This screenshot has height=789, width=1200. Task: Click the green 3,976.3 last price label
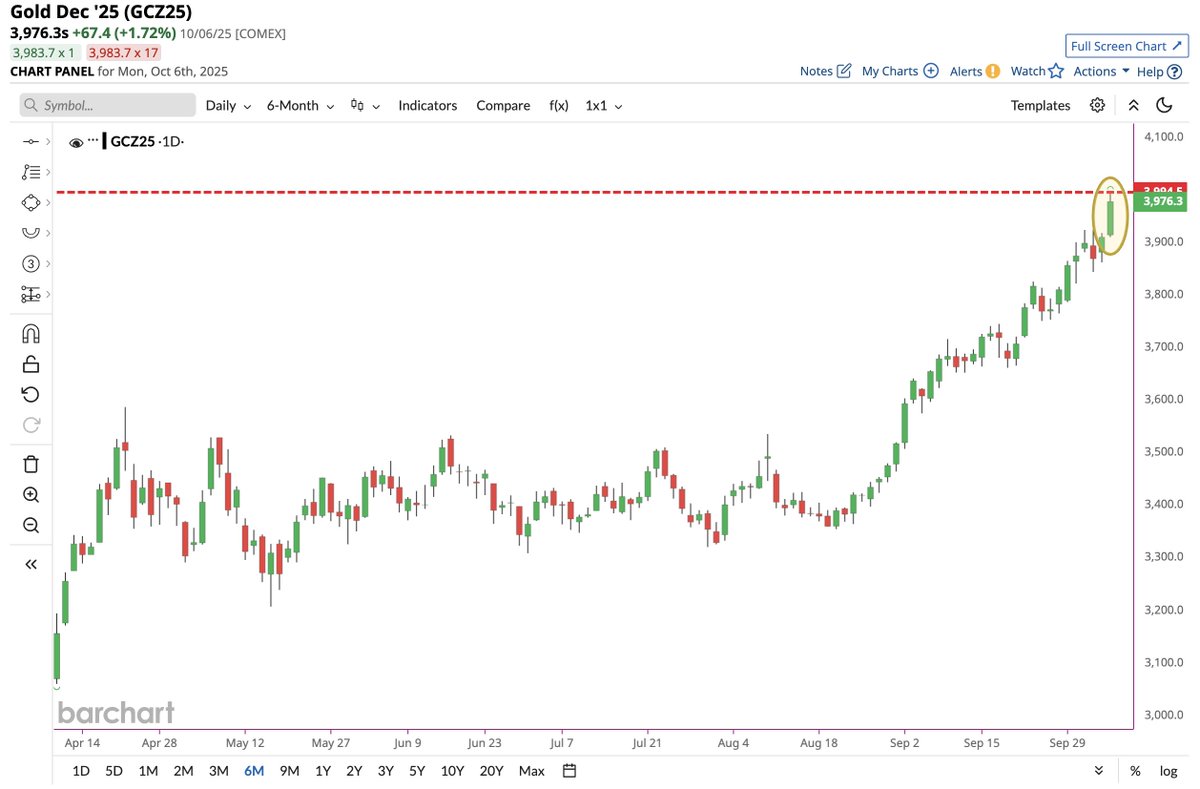coord(1161,201)
